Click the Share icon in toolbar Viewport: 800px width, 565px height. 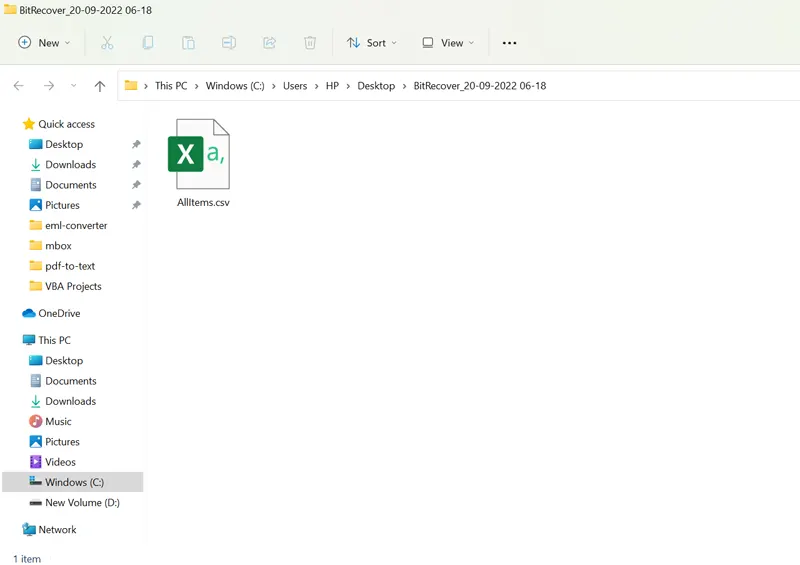(269, 43)
